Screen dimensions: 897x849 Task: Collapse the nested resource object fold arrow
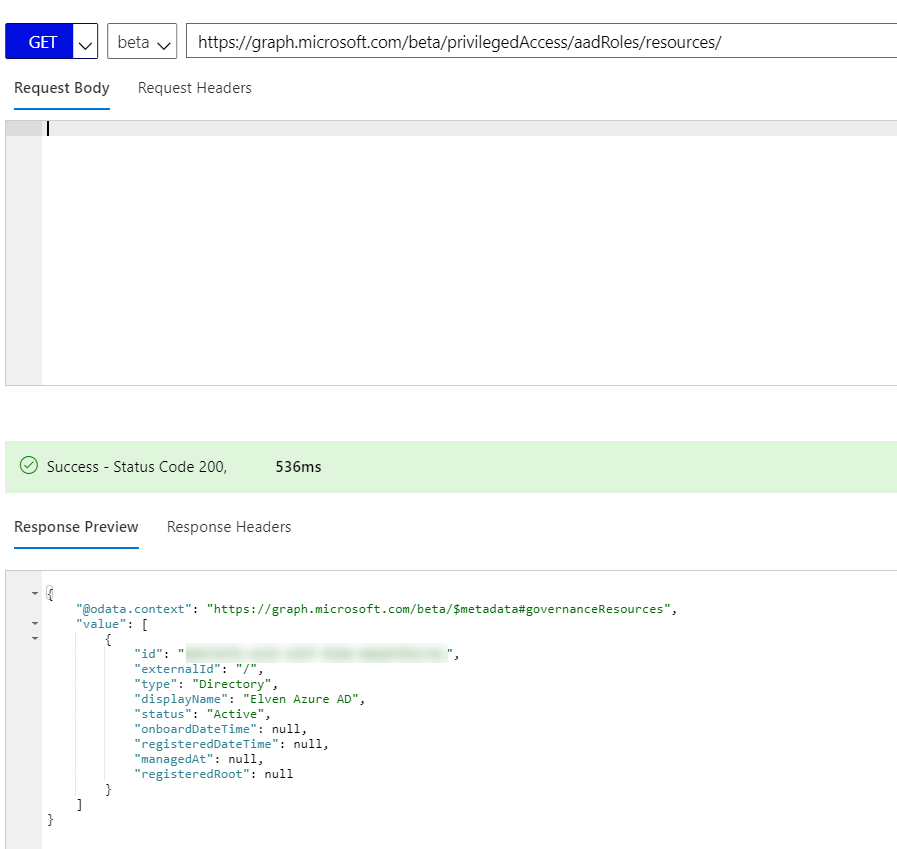[x=36, y=638]
